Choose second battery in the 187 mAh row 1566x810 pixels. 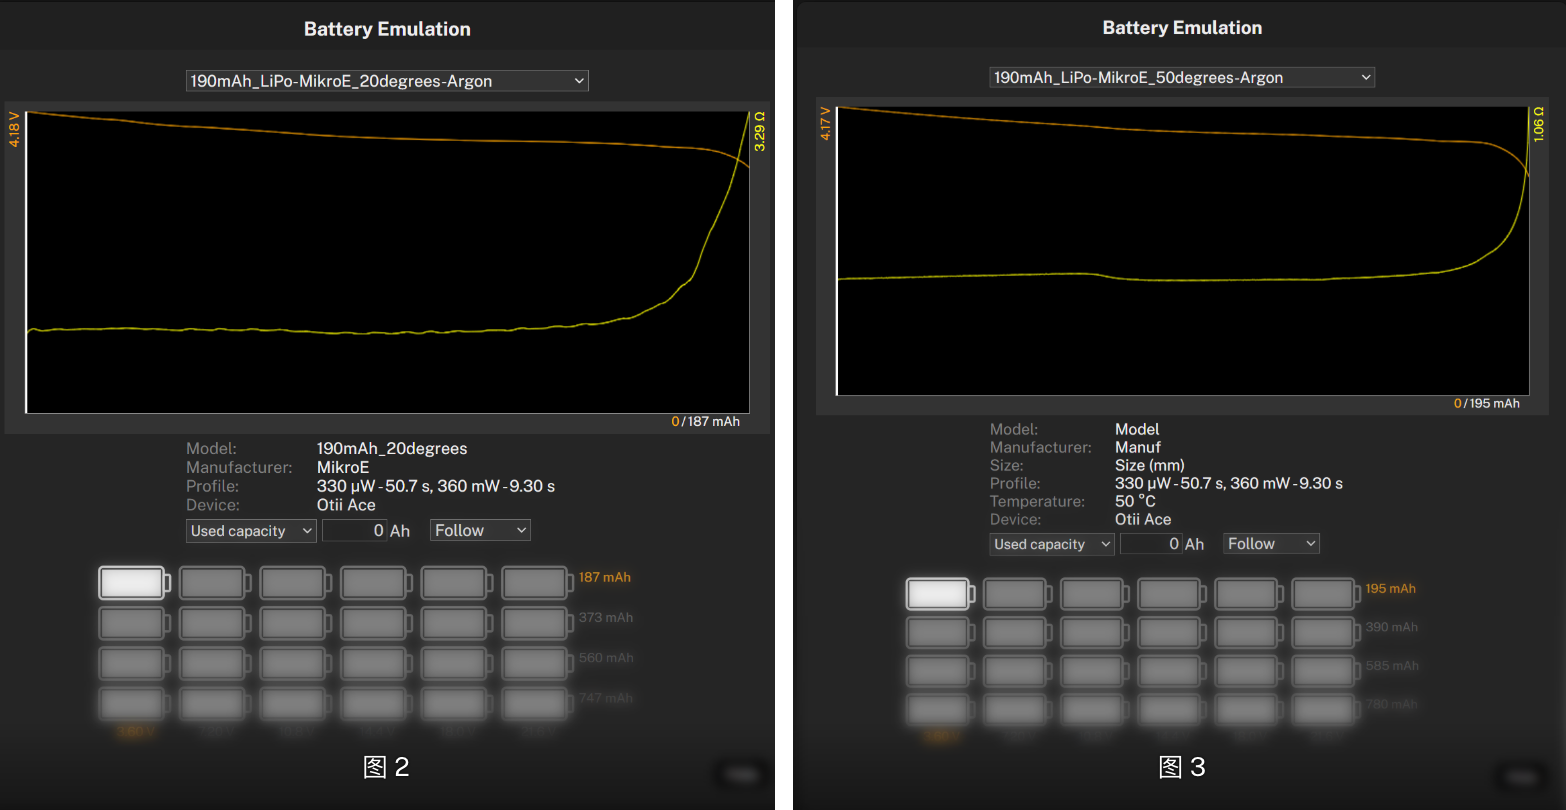[x=215, y=583]
